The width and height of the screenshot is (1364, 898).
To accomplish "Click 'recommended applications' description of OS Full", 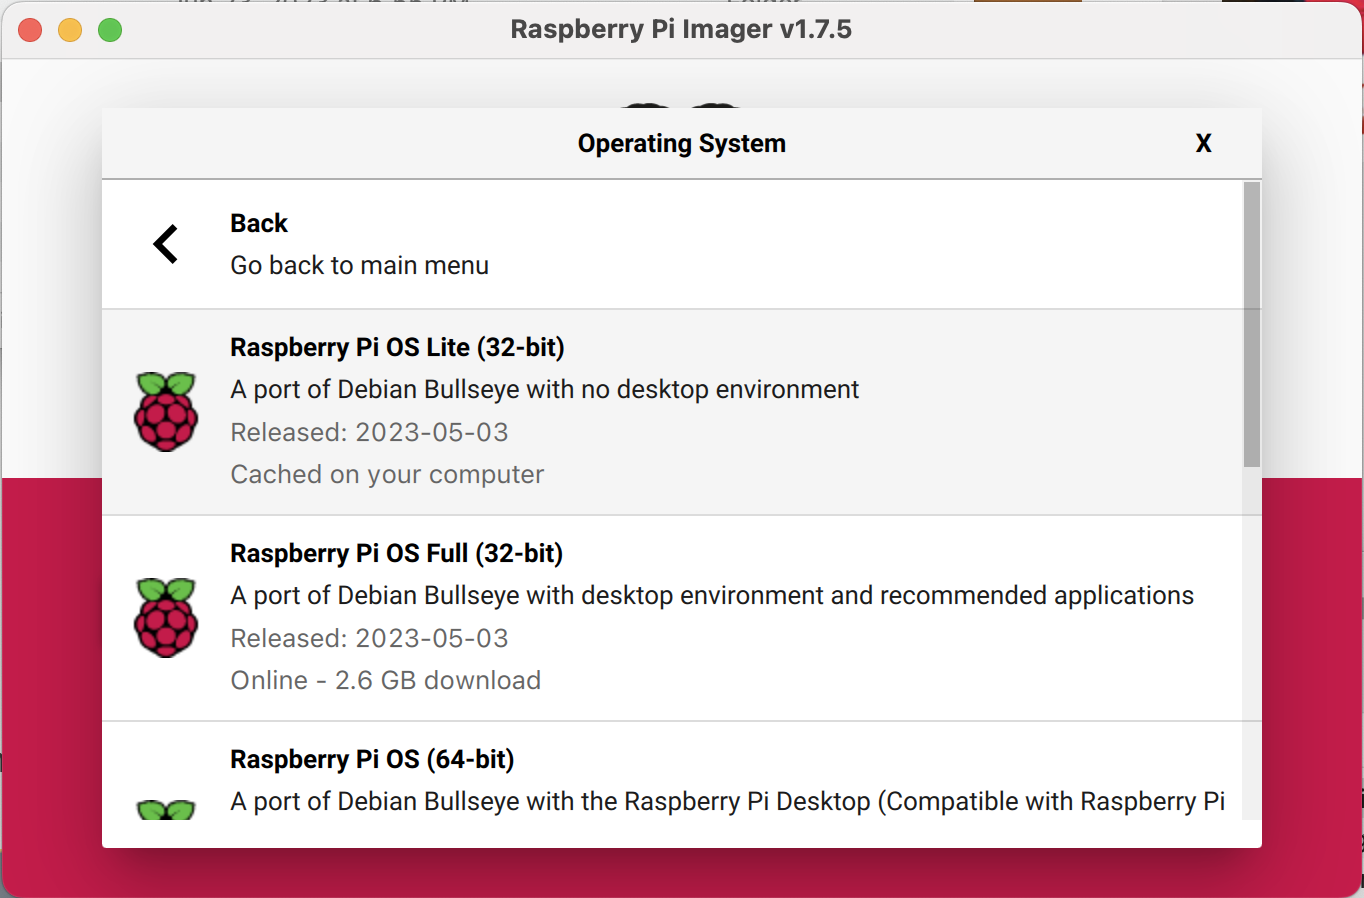I will (712, 595).
